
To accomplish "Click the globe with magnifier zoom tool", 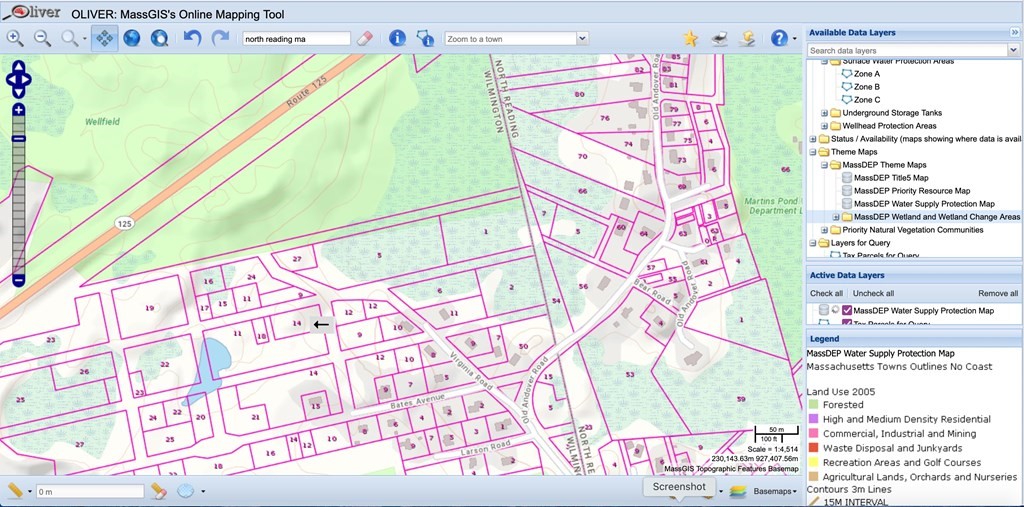I will coord(159,39).
